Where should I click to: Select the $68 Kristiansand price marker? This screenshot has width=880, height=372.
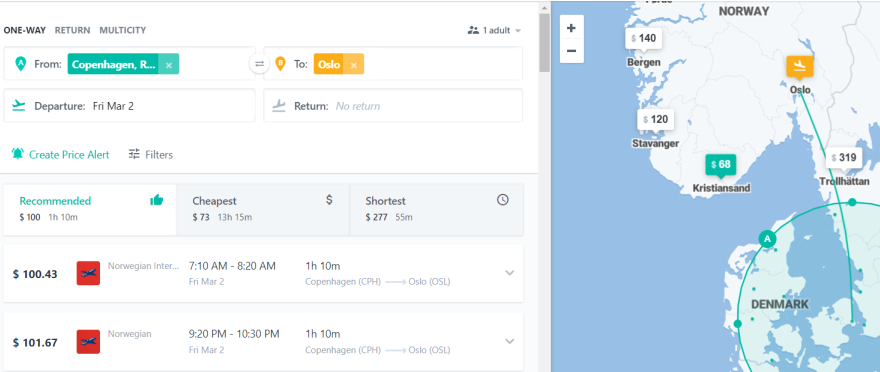click(721, 164)
